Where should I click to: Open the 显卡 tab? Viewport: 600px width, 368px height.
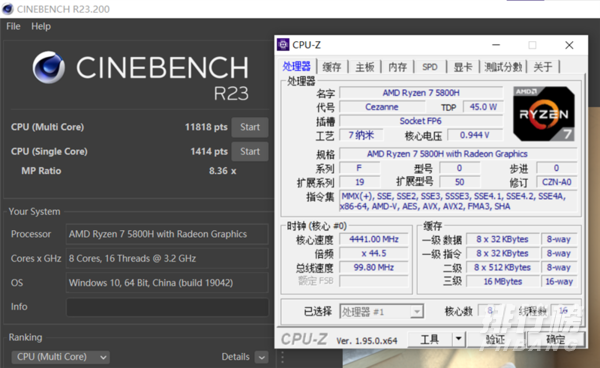463,67
